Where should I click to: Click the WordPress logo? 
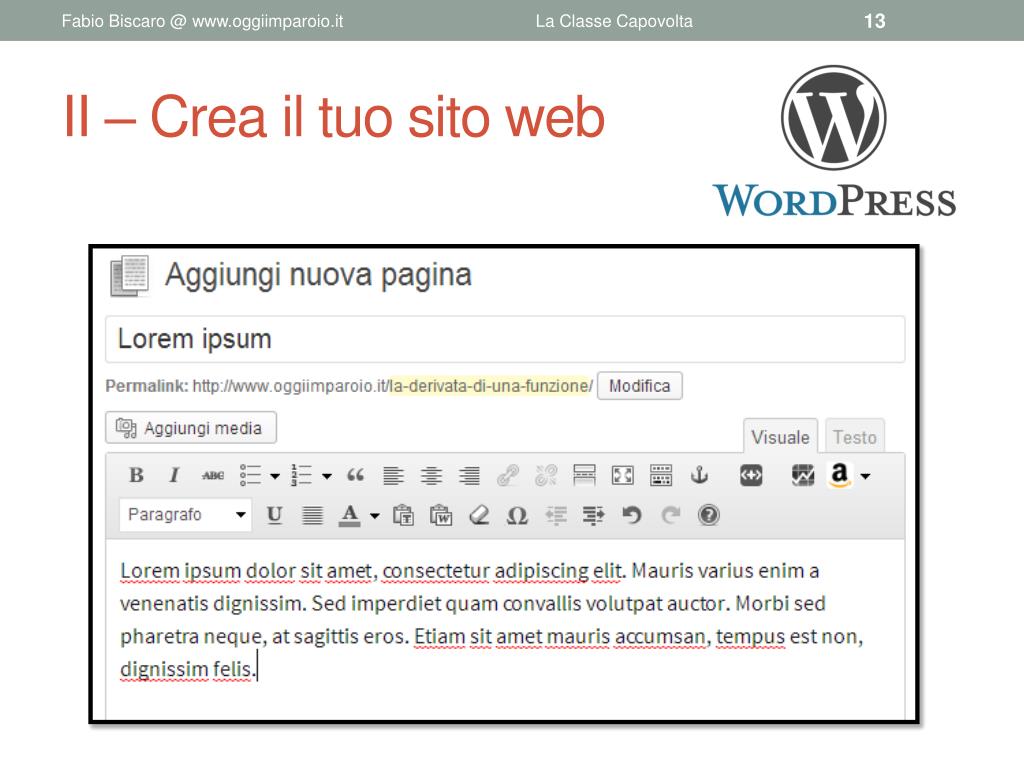(x=834, y=141)
